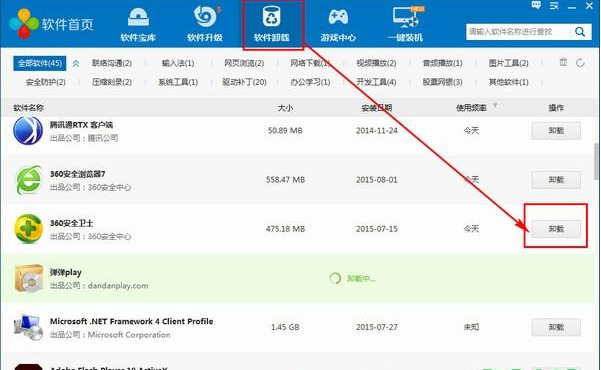Image resolution: width=601 pixels, height=370 pixels.
Task: Click the 腾讯通RTX app icon
Action: 28,131
